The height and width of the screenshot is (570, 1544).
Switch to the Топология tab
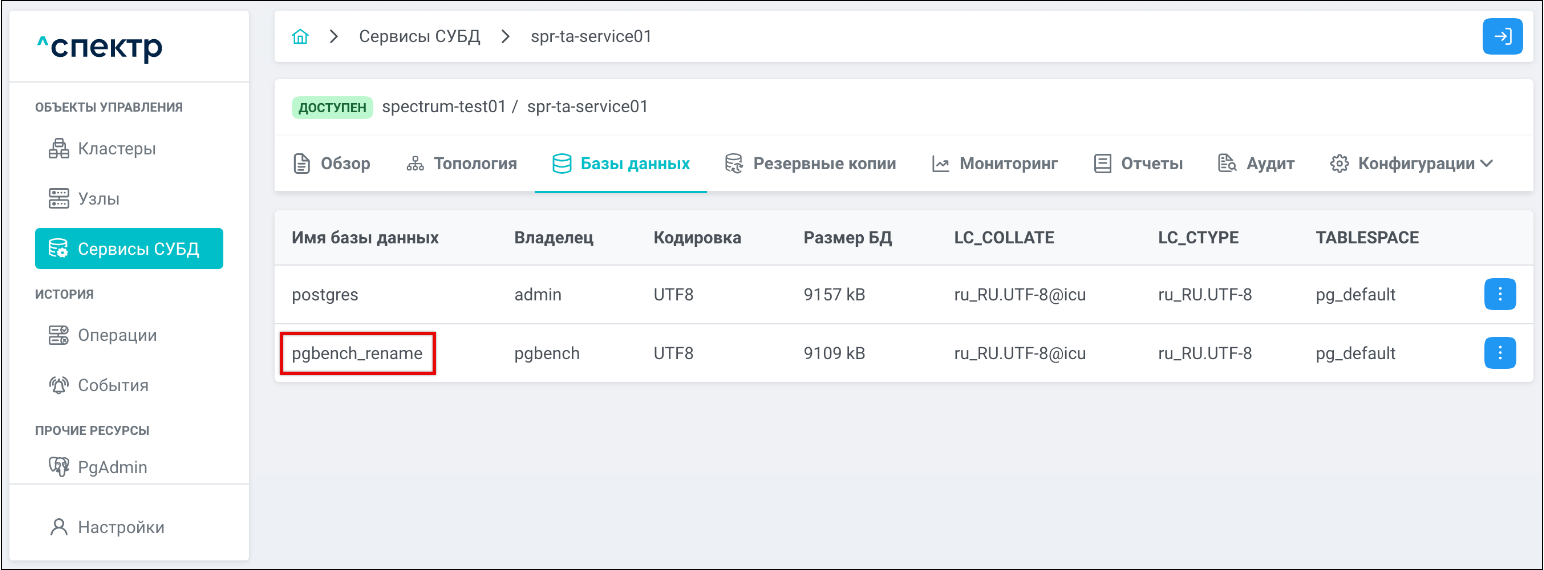pos(462,163)
